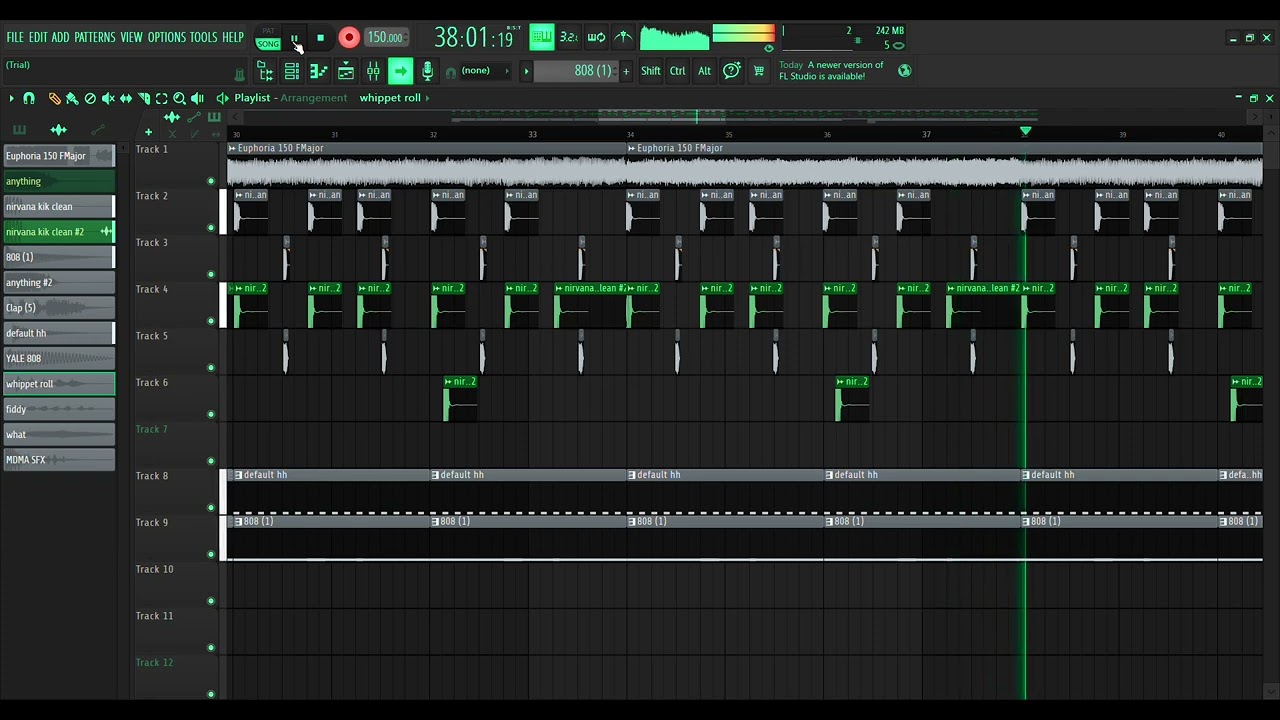Select the Playback scrub tool
The width and height of the screenshot is (1280, 720).
(x=197, y=98)
